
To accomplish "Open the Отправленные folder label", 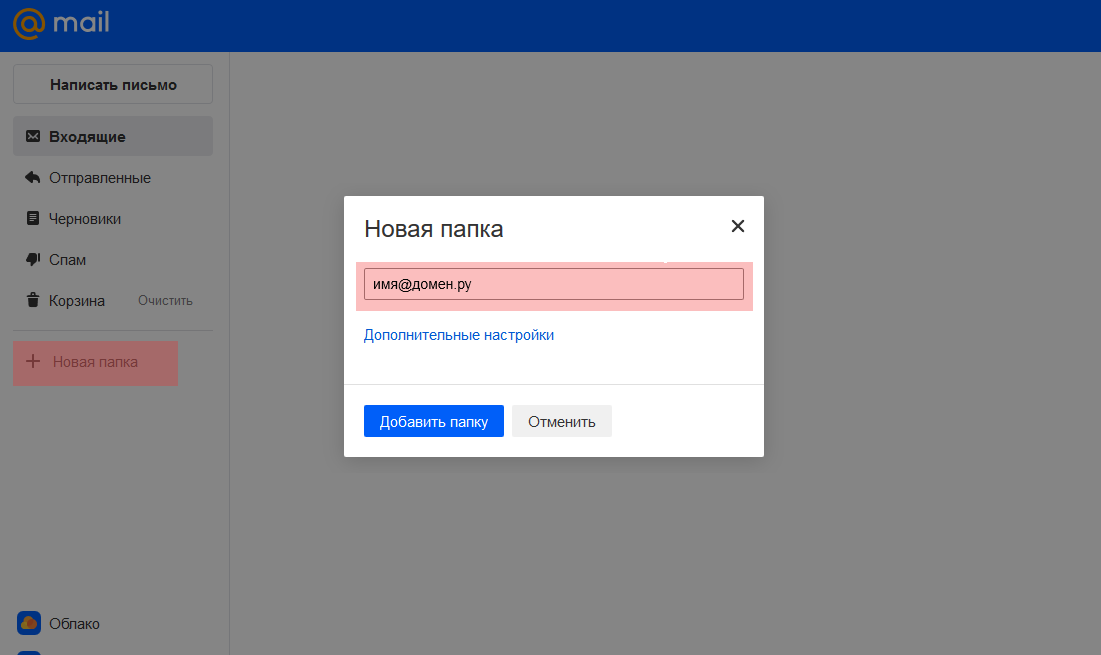I will click(100, 178).
